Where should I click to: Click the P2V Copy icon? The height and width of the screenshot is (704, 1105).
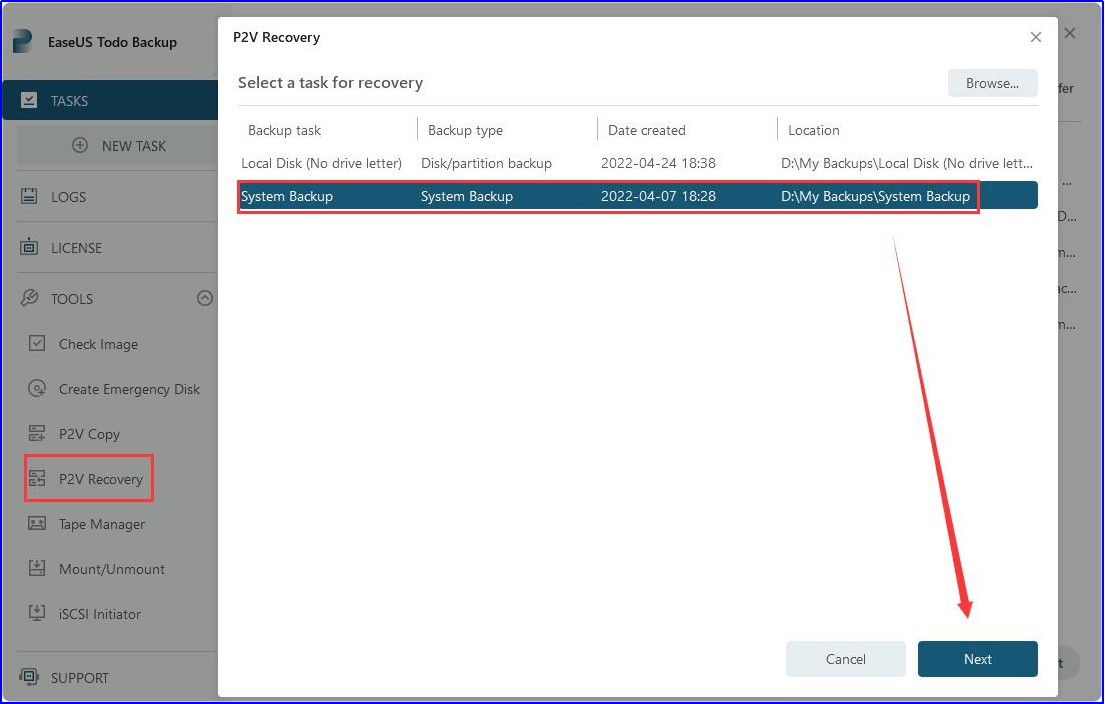[37, 433]
